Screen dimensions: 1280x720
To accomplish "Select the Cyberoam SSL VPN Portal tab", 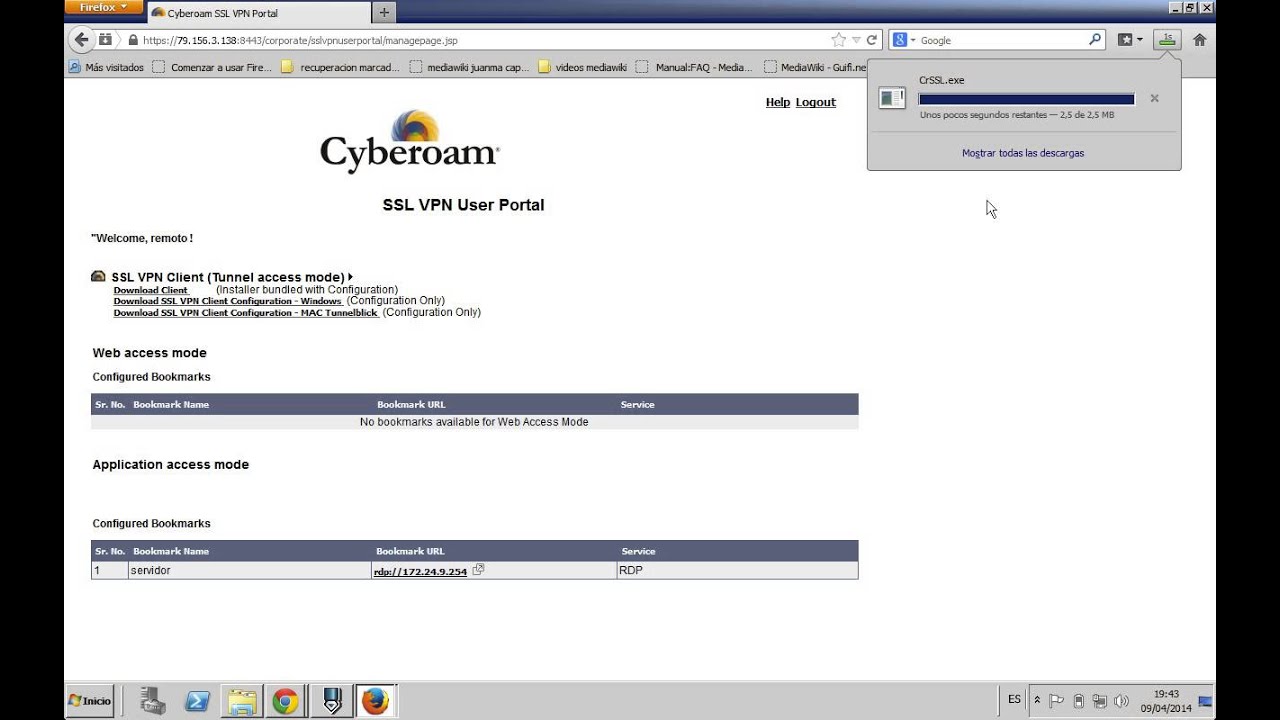I will [x=257, y=13].
